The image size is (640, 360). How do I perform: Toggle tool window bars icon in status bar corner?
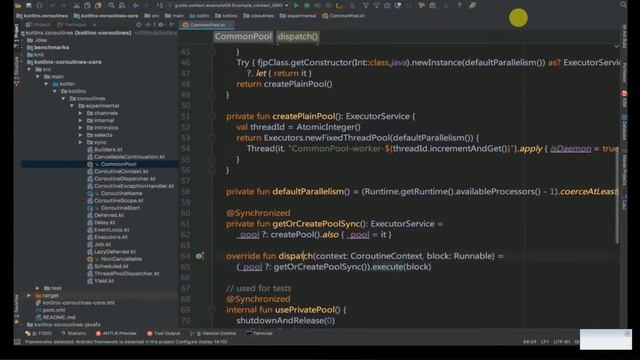(x=17, y=342)
